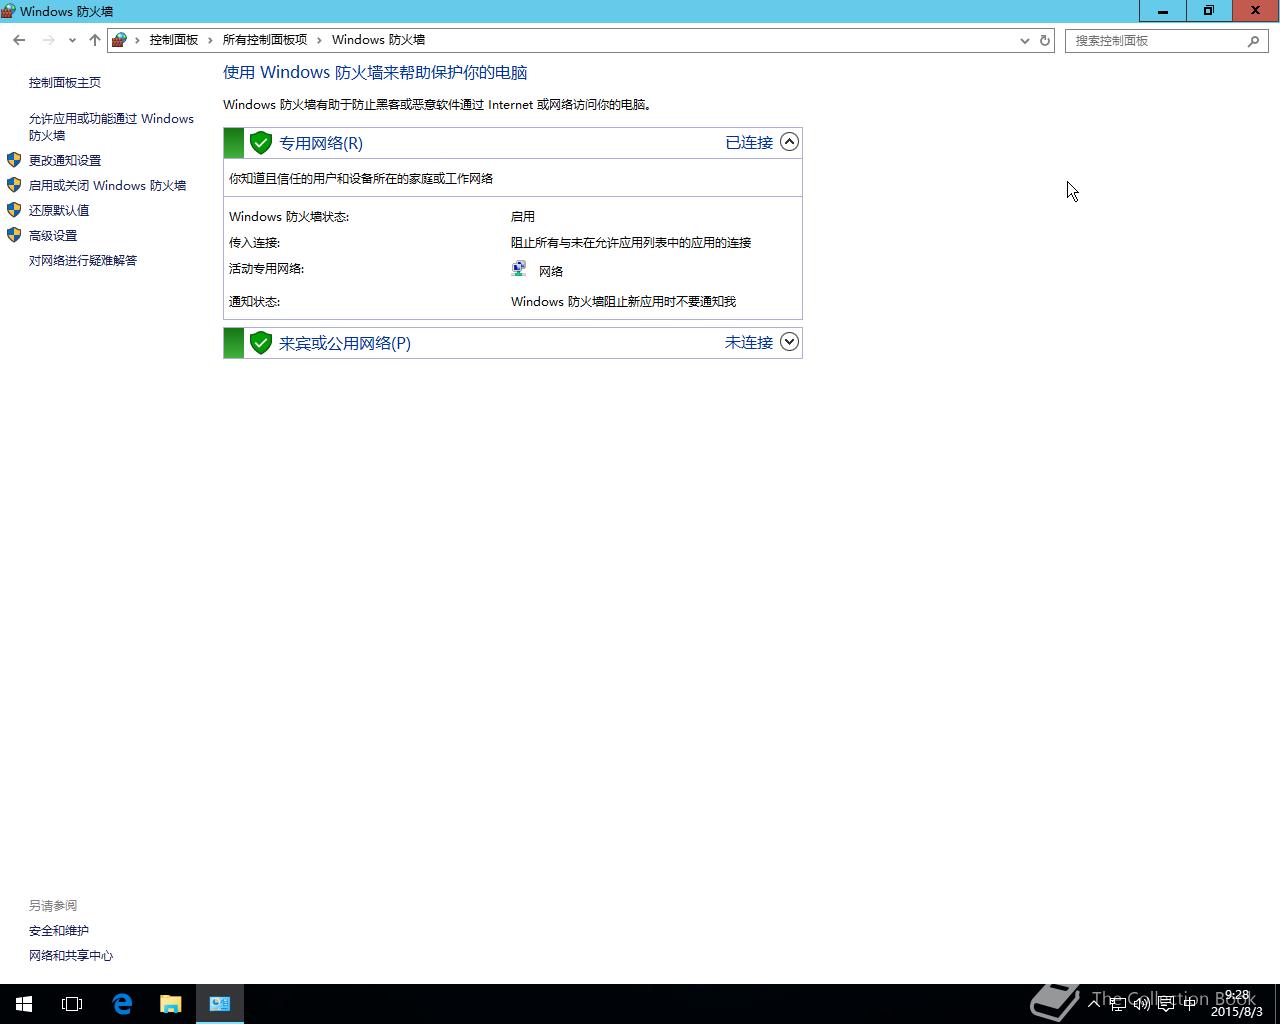Click shield icon beside 高级设置
The width and height of the screenshot is (1280, 1024).
coord(14,234)
